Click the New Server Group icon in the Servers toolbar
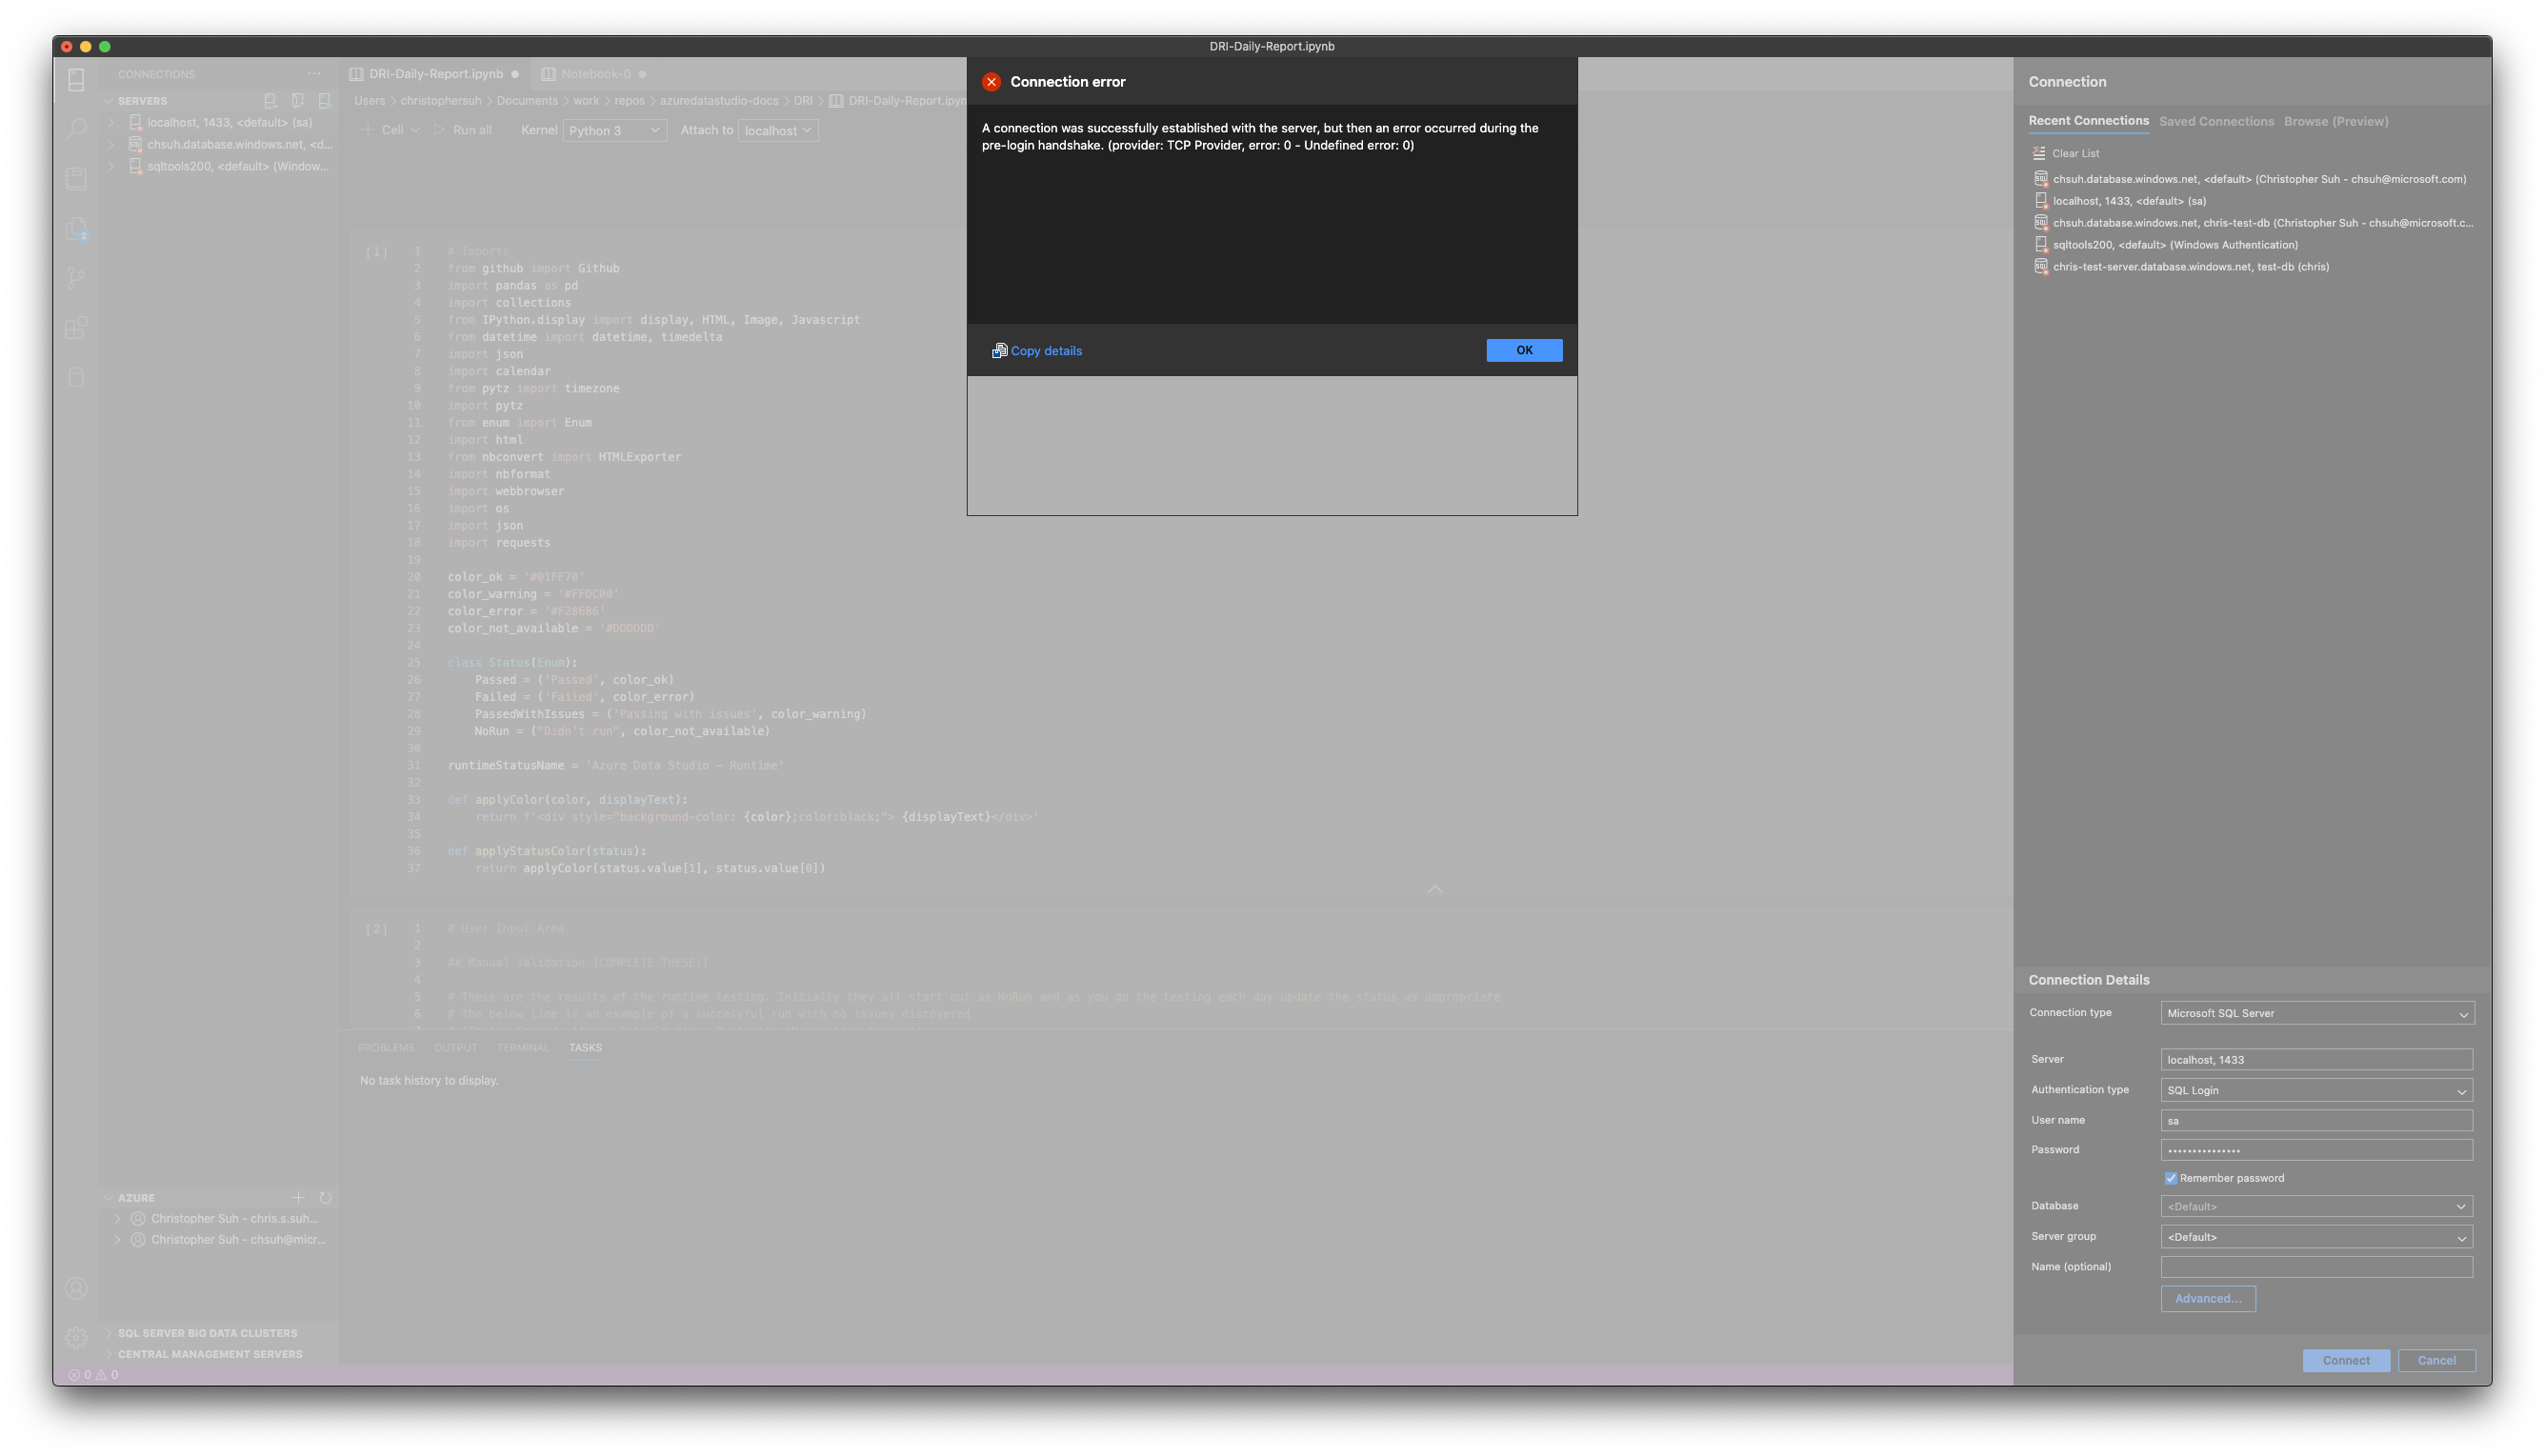Image resolution: width=2545 pixels, height=1456 pixels. tap(298, 100)
